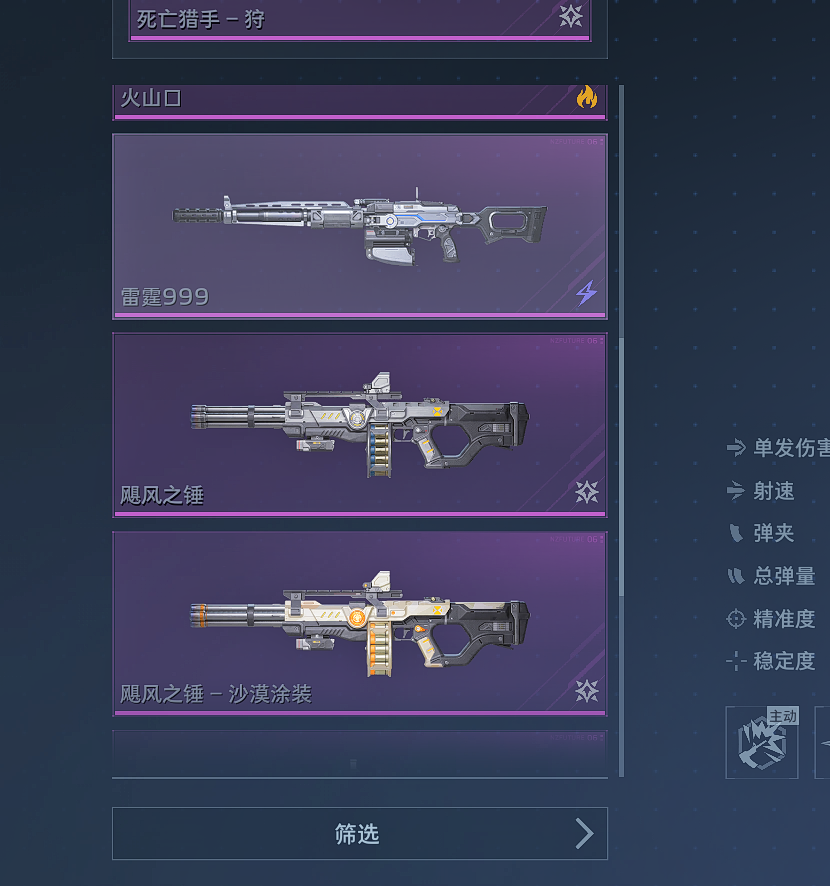Click the 精准度 crosshair icon
The height and width of the screenshot is (886, 830).
(736, 619)
